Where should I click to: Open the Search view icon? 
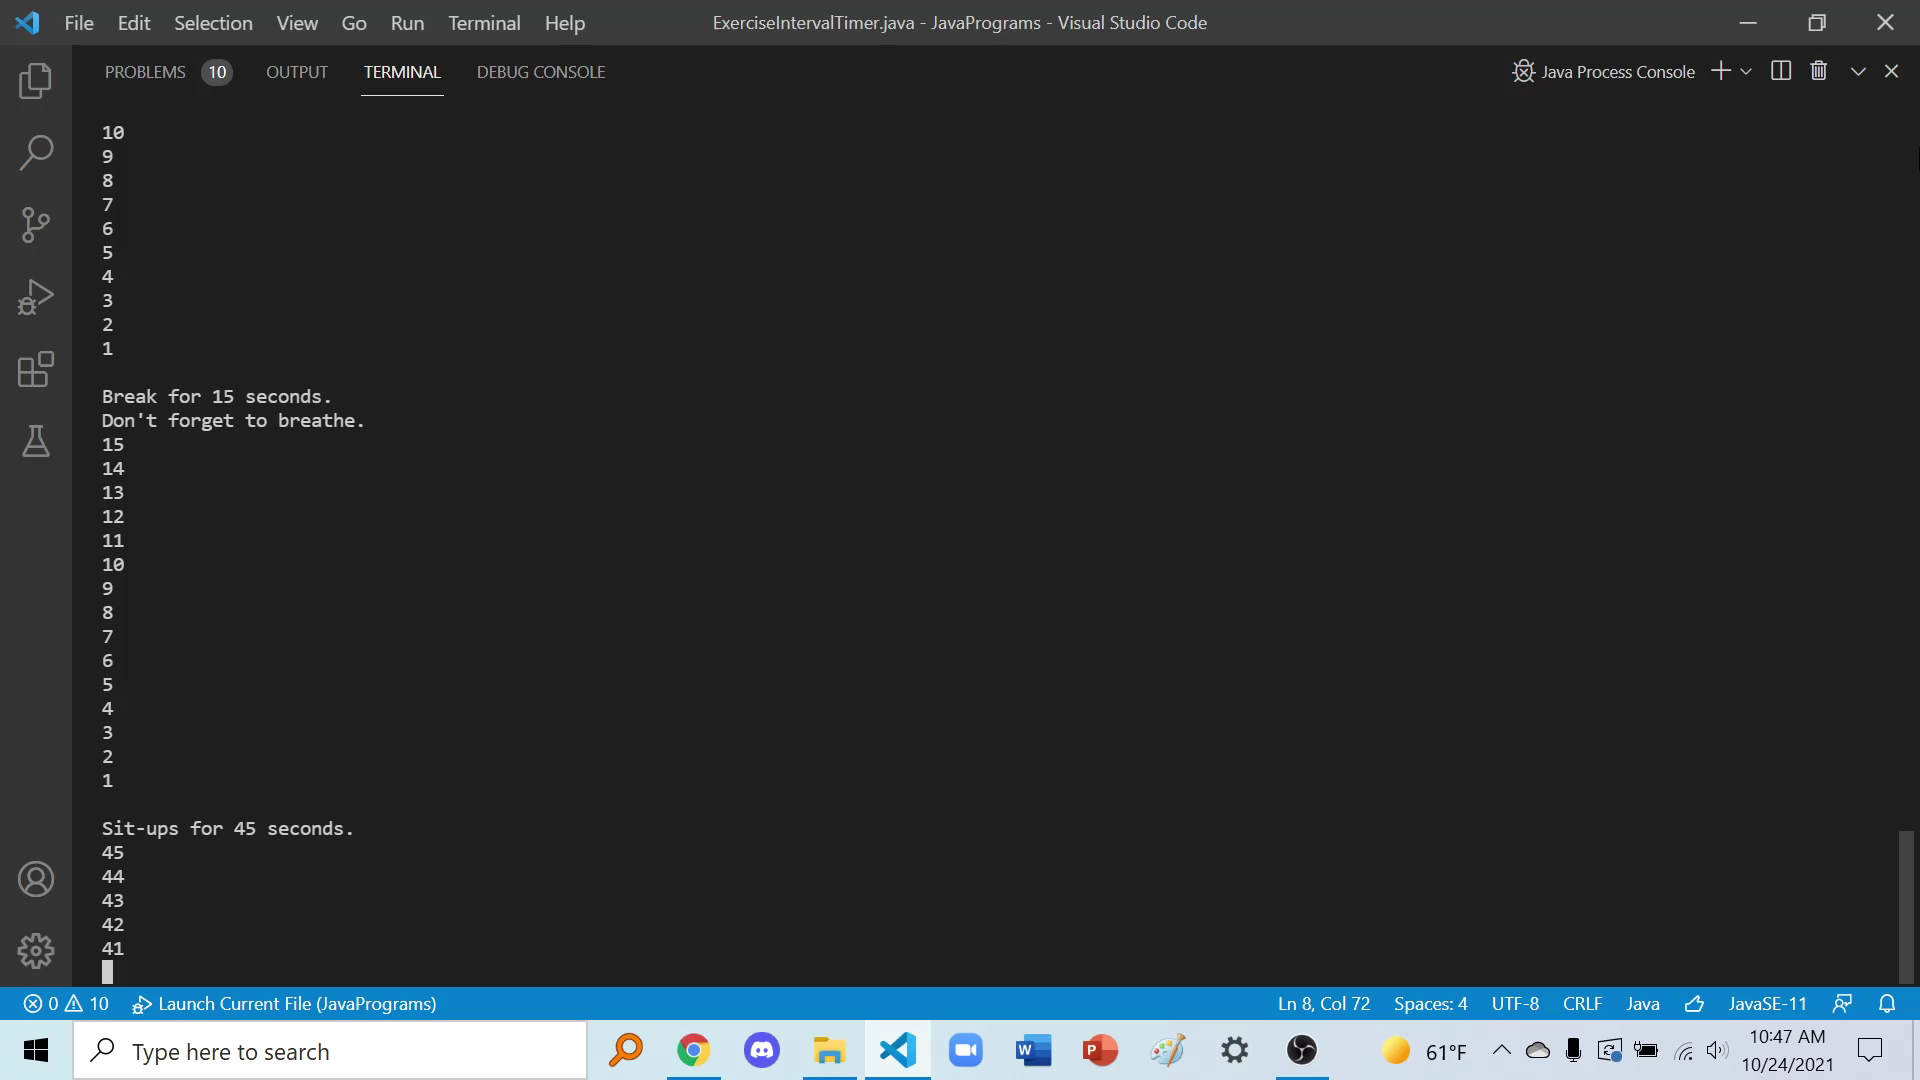pyautogui.click(x=36, y=153)
